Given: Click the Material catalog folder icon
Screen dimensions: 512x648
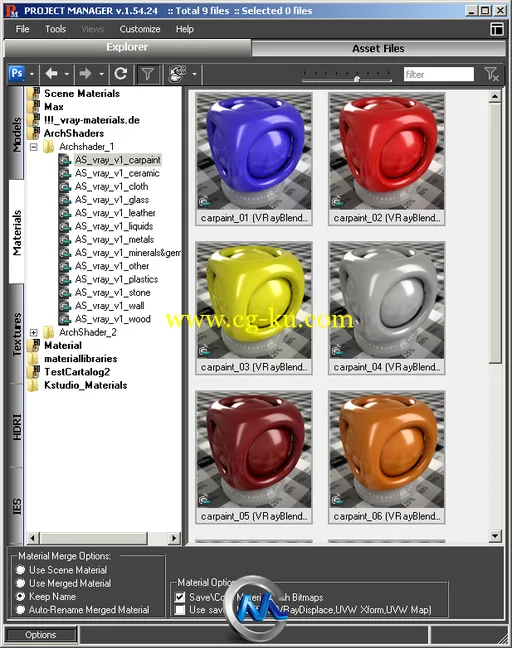Looking at the screenshot, I should tap(33, 345).
